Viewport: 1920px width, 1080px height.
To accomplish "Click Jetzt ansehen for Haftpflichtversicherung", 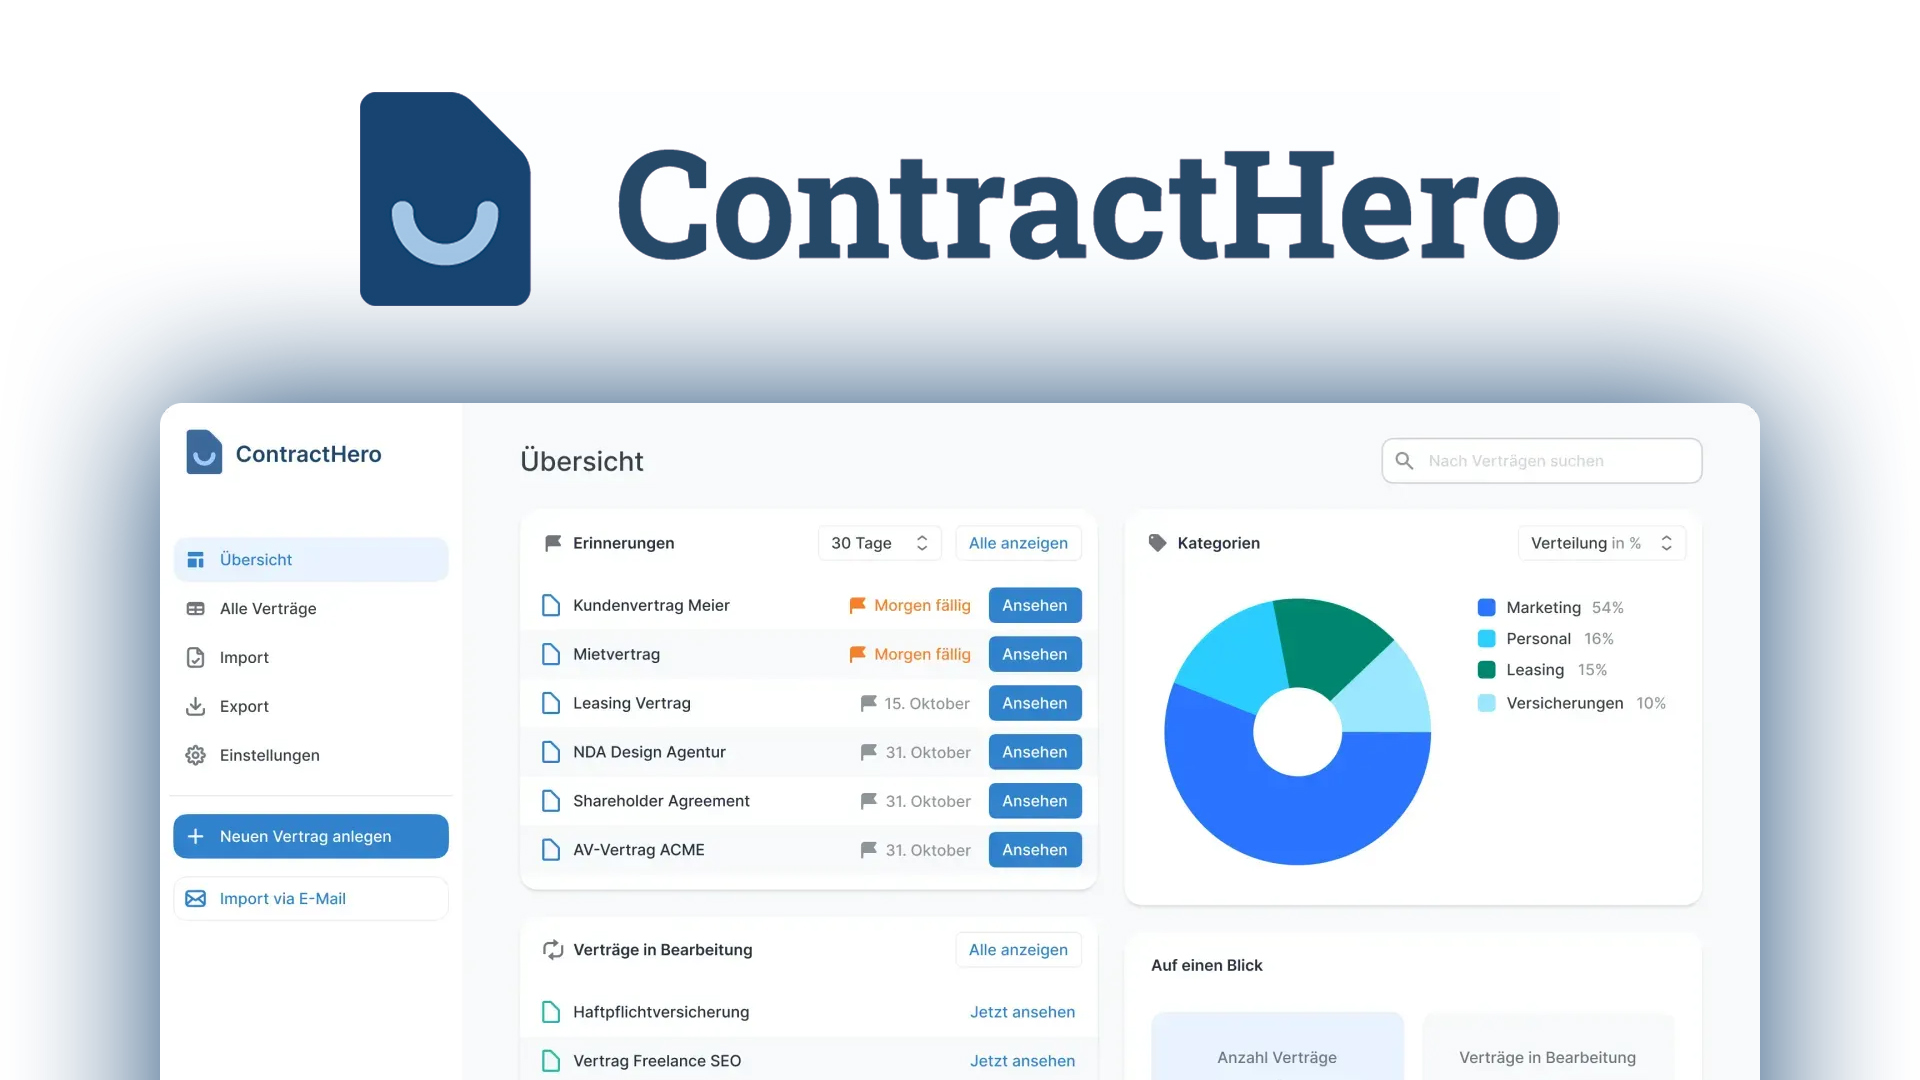I will pyautogui.click(x=1023, y=1010).
